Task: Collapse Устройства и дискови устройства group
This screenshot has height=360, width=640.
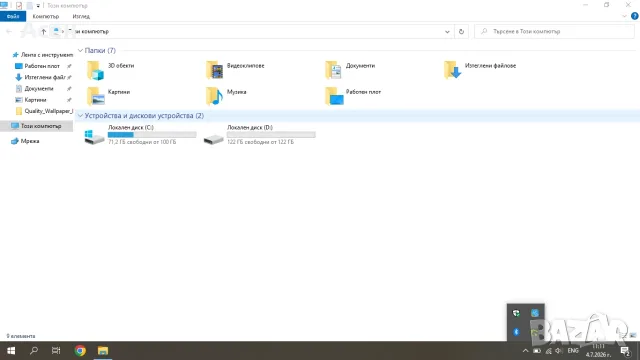Action: pyautogui.click(x=80, y=116)
